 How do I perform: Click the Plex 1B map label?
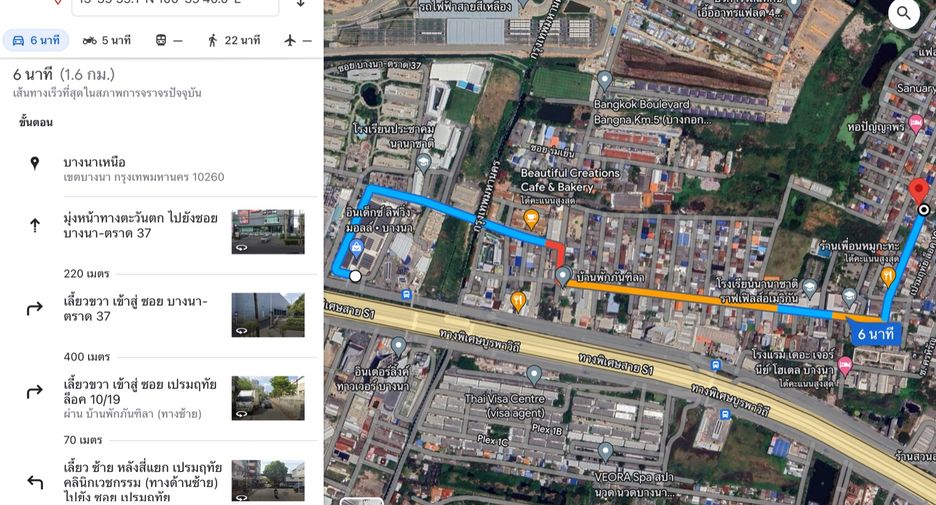point(547,429)
